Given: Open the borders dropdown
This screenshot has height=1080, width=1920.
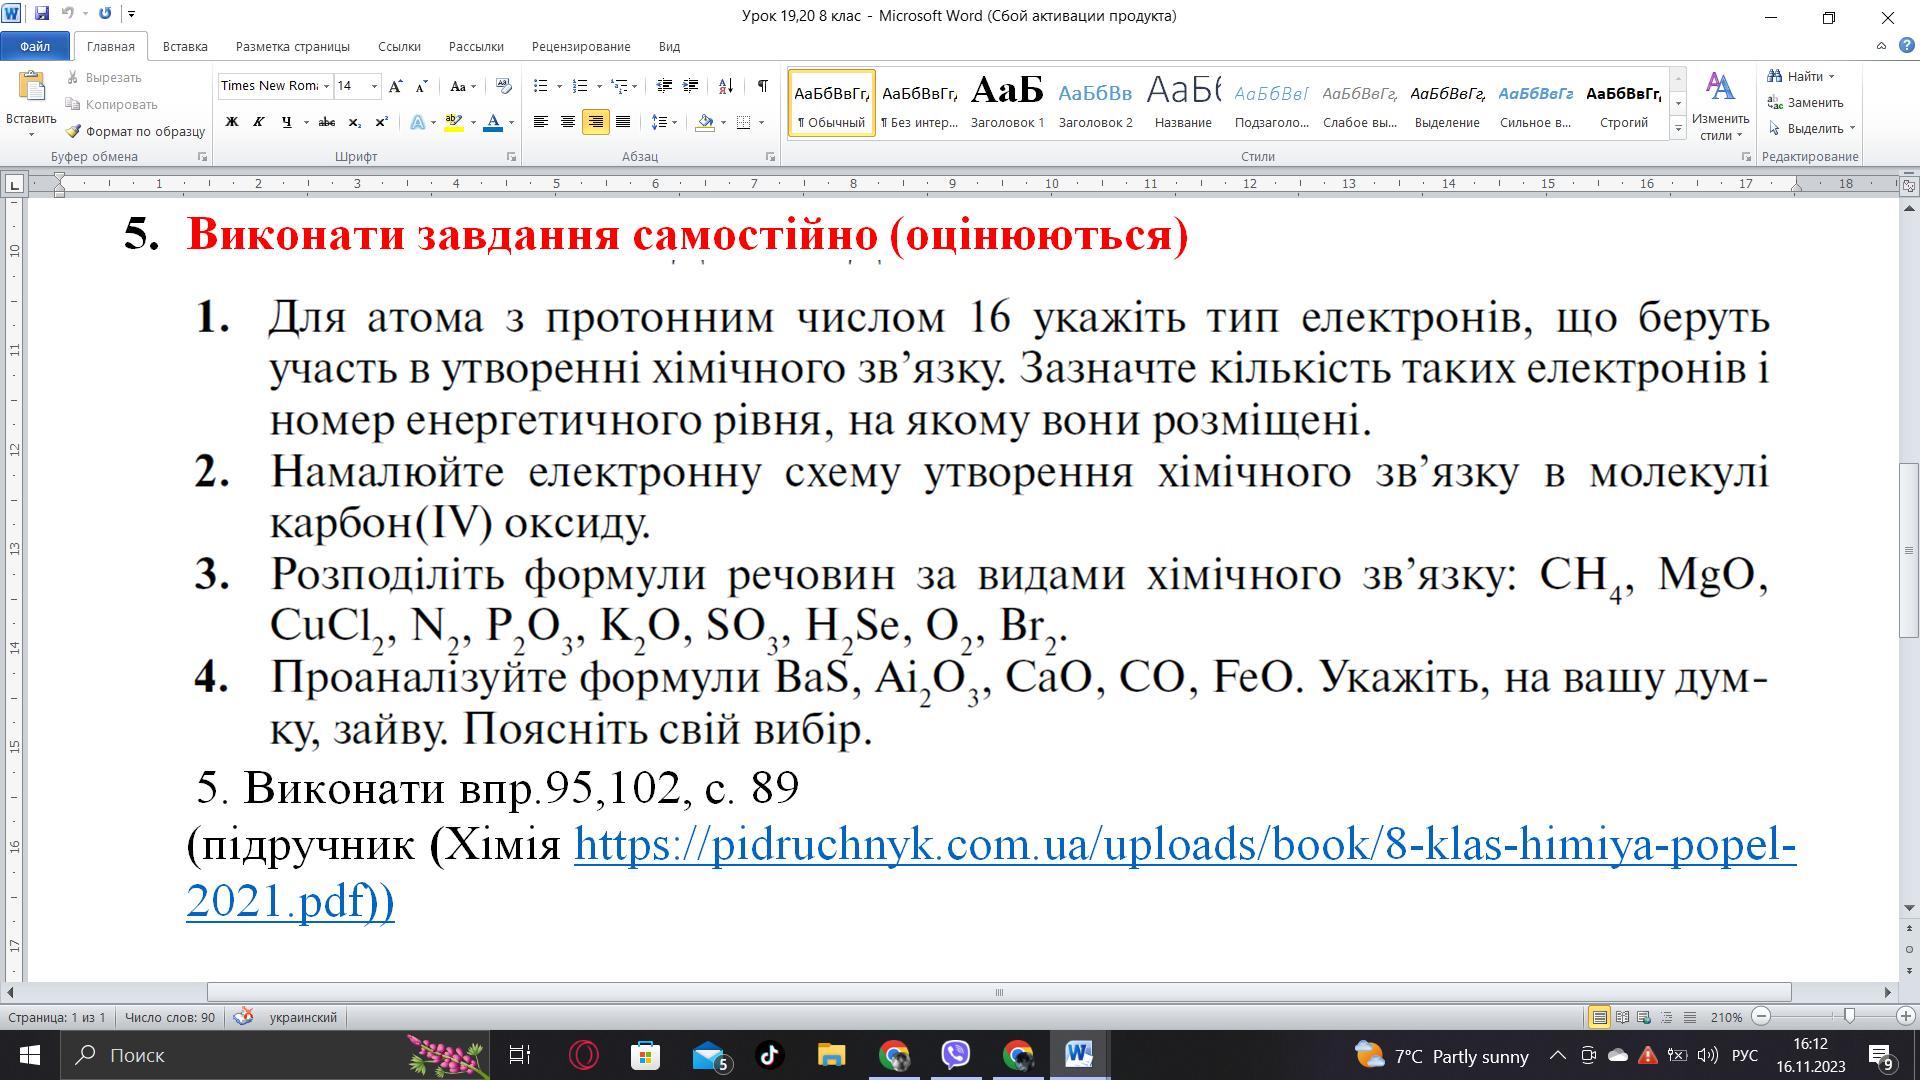Looking at the screenshot, I should tap(762, 122).
